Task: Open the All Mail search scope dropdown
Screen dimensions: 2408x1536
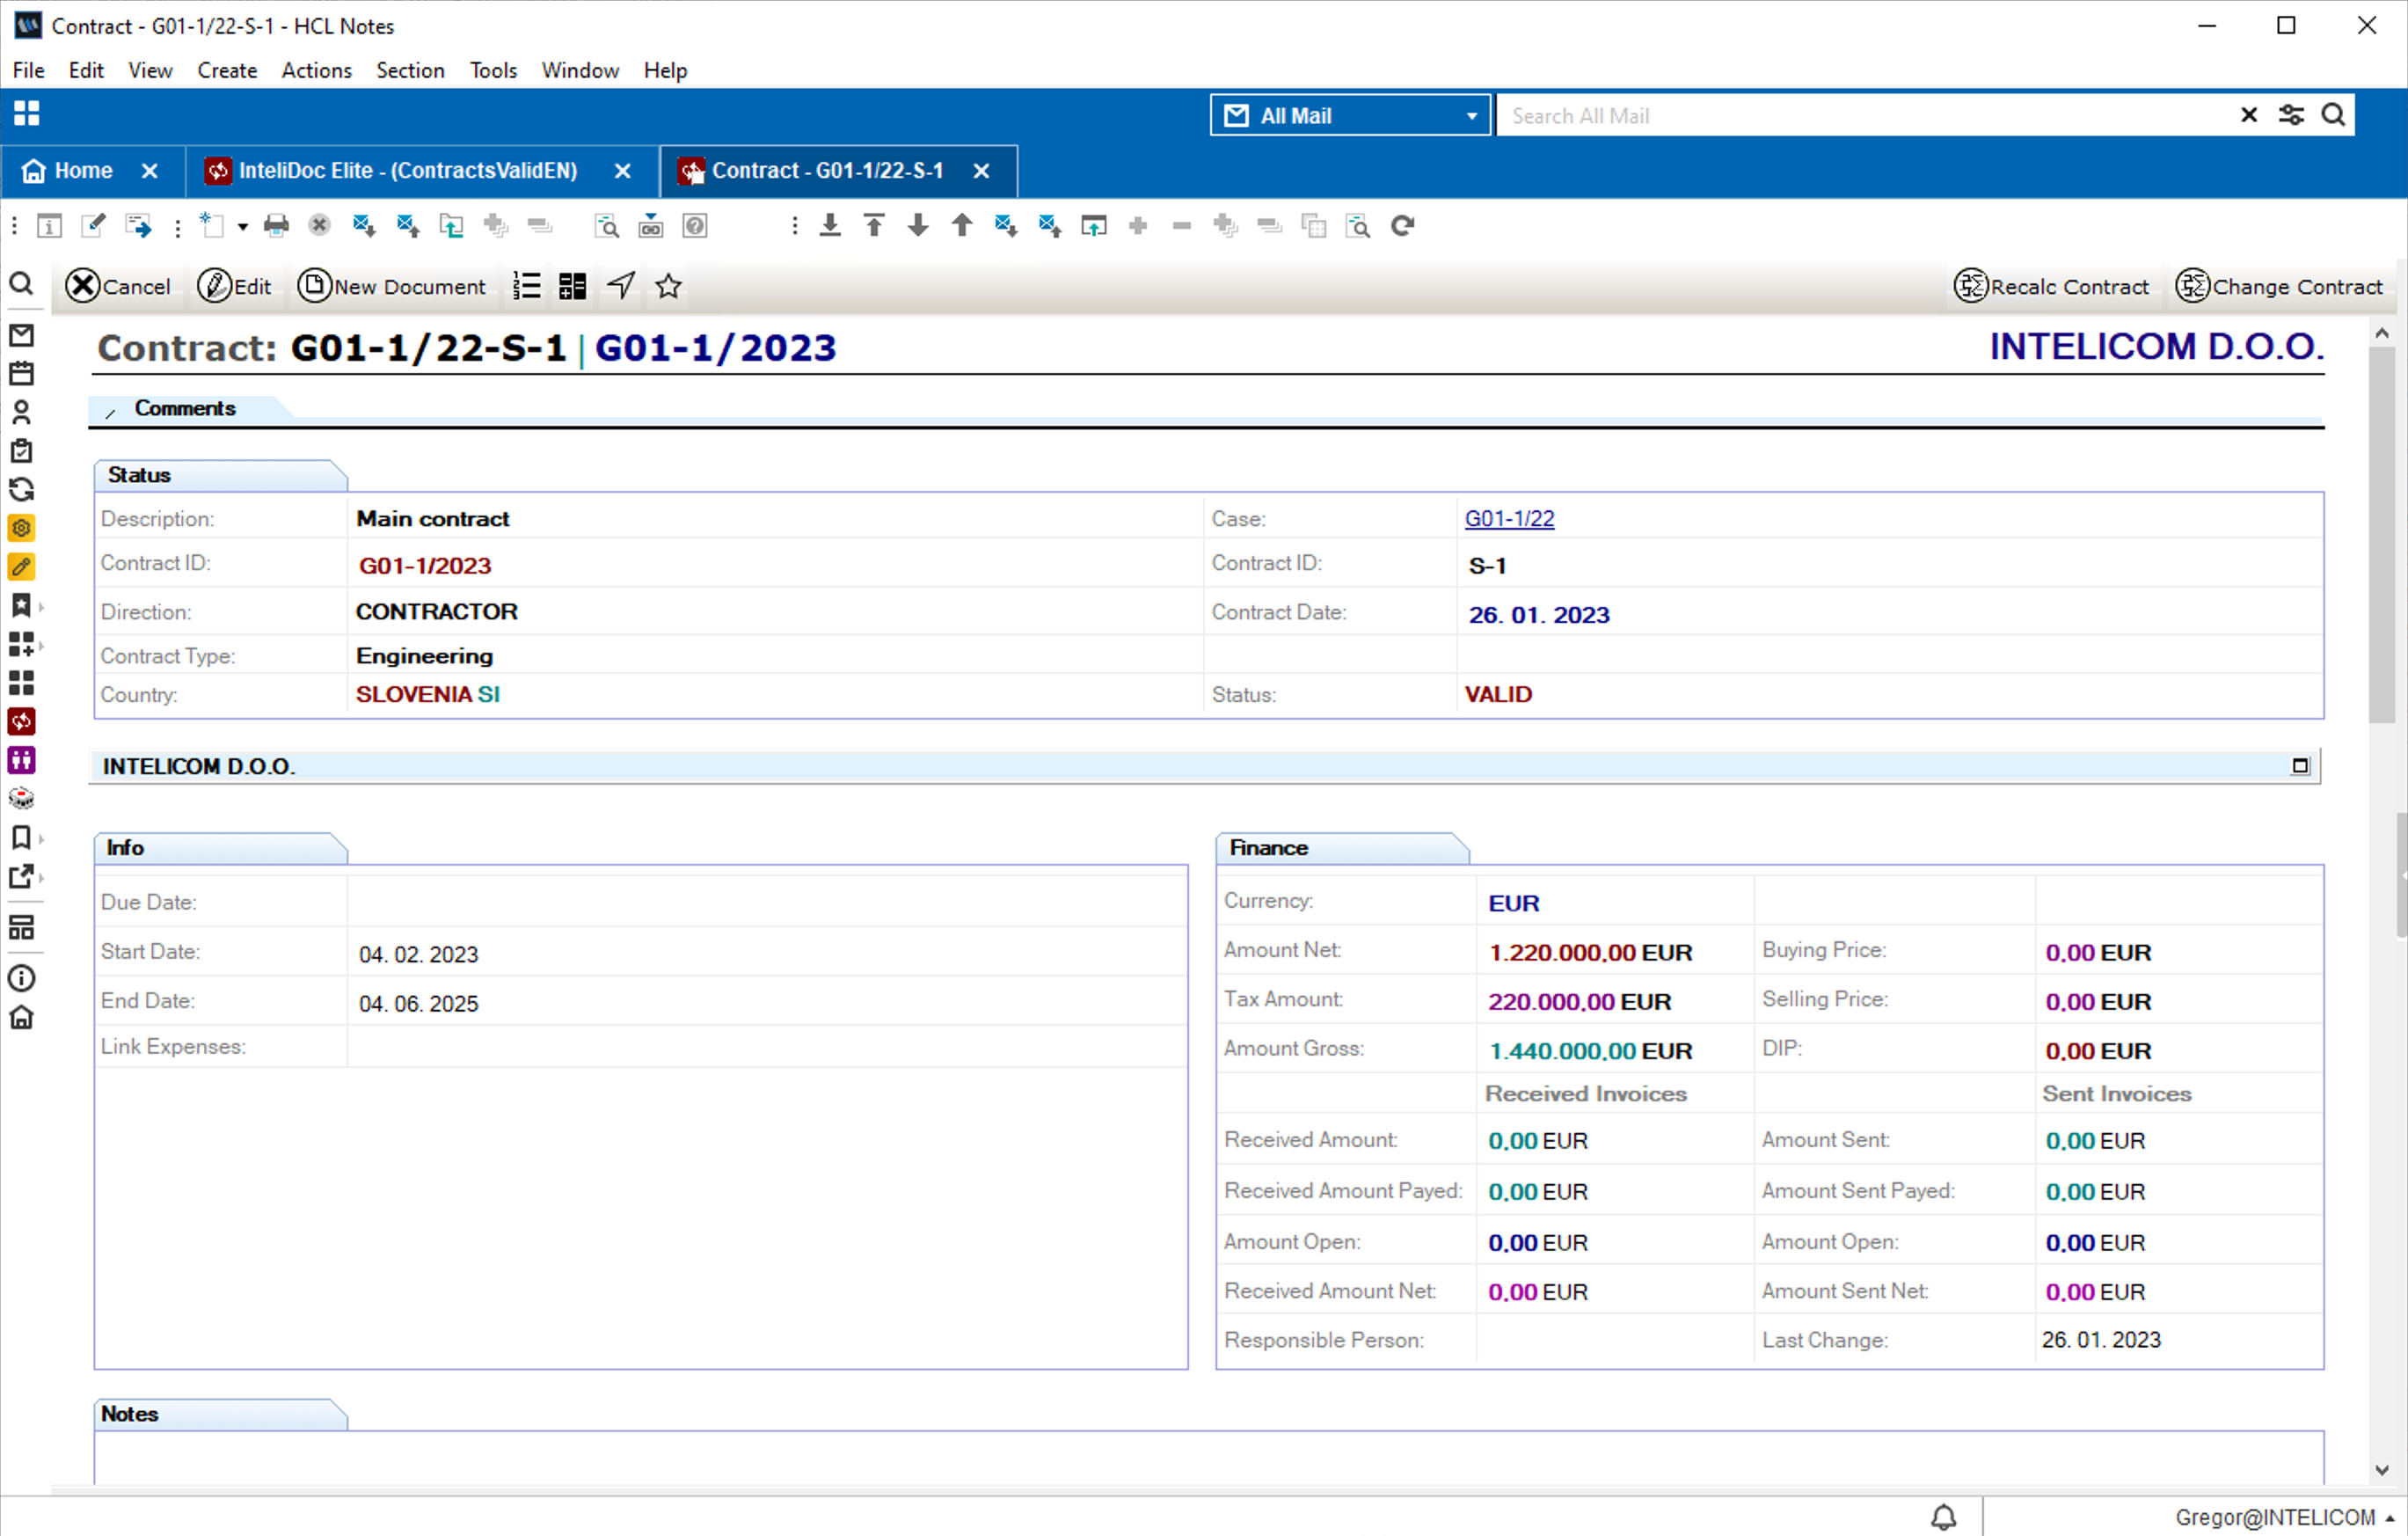Action: tap(1350, 115)
